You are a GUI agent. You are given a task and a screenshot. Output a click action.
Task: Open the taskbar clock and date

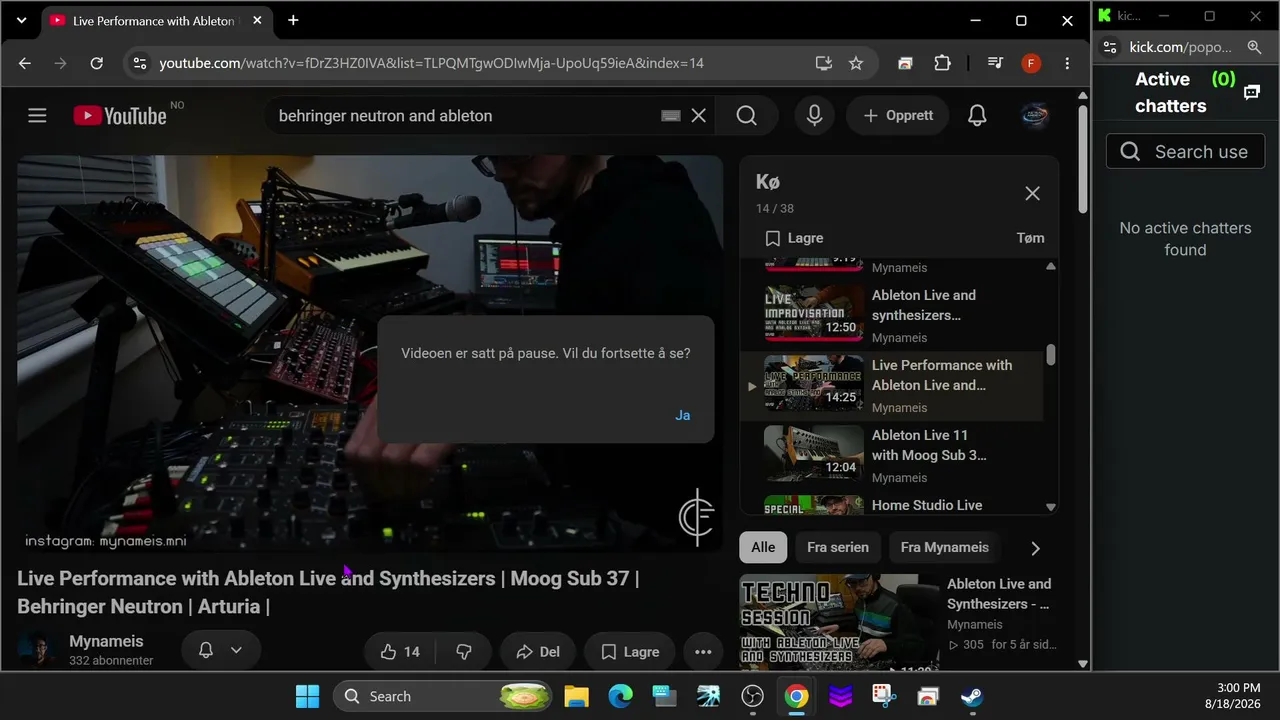pyautogui.click(x=1232, y=696)
